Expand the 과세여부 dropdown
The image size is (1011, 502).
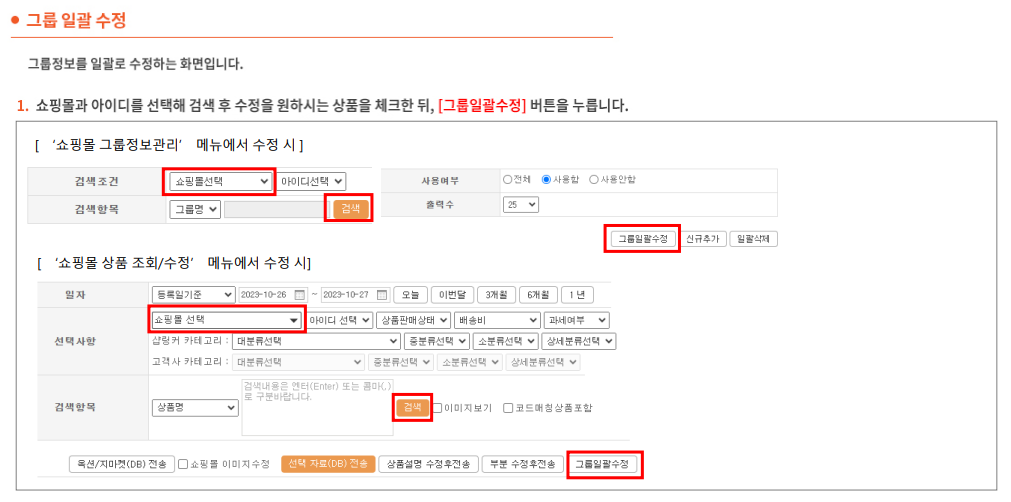pos(576,320)
